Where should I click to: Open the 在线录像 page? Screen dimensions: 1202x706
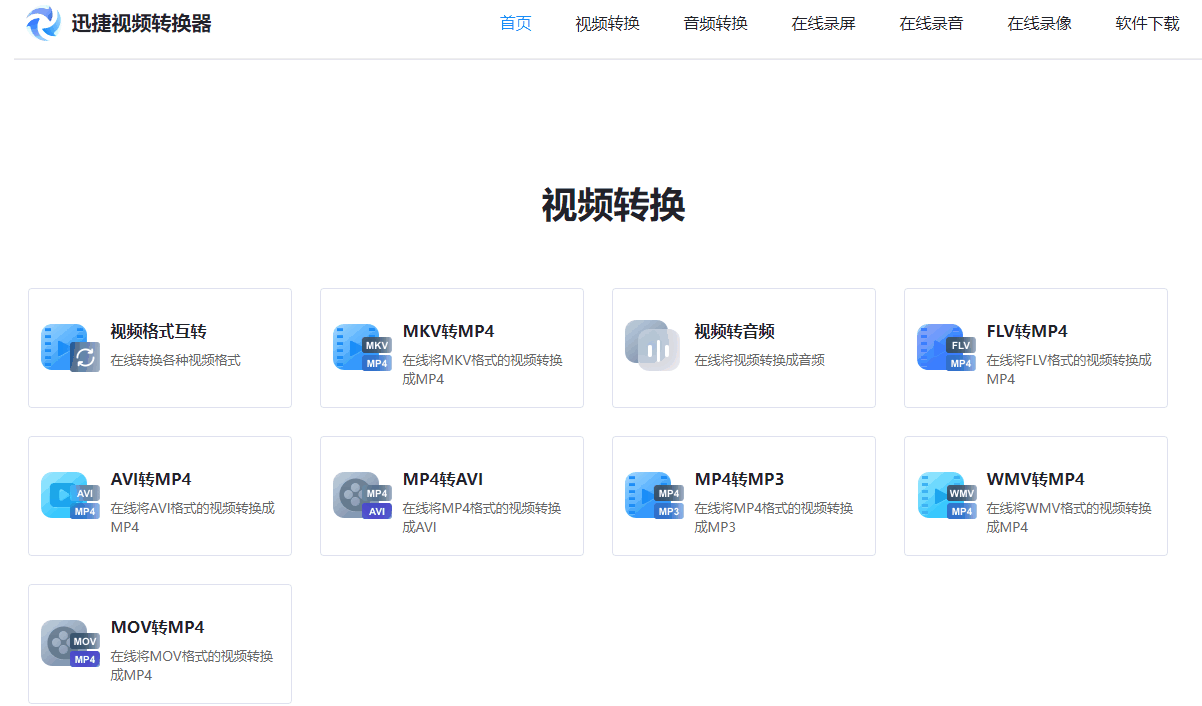[1039, 22]
